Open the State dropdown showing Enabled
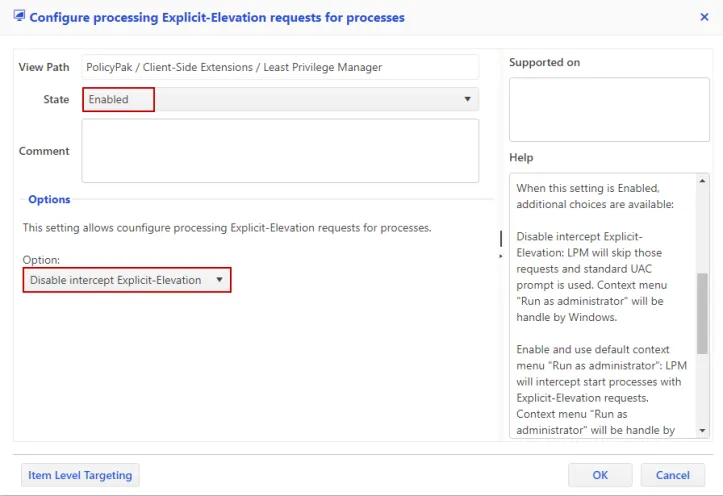This screenshot has height=496, width=723. (x=270, y=99)
